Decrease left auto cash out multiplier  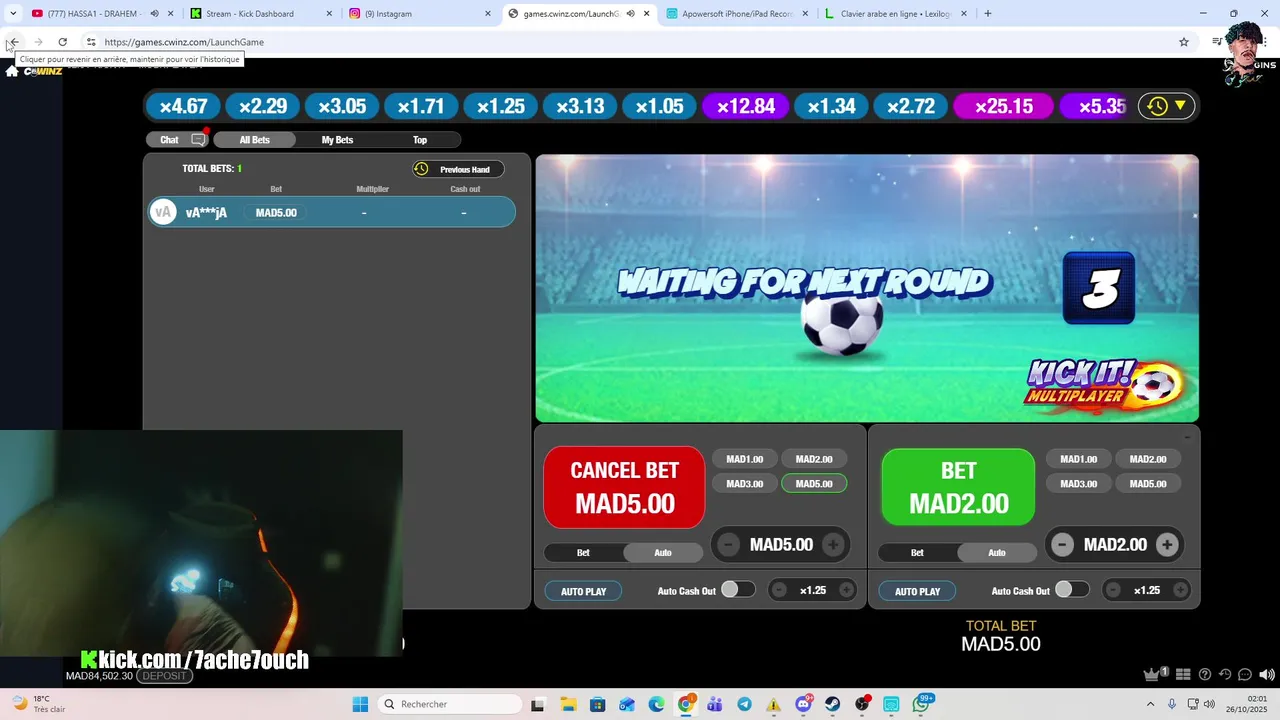779,590
